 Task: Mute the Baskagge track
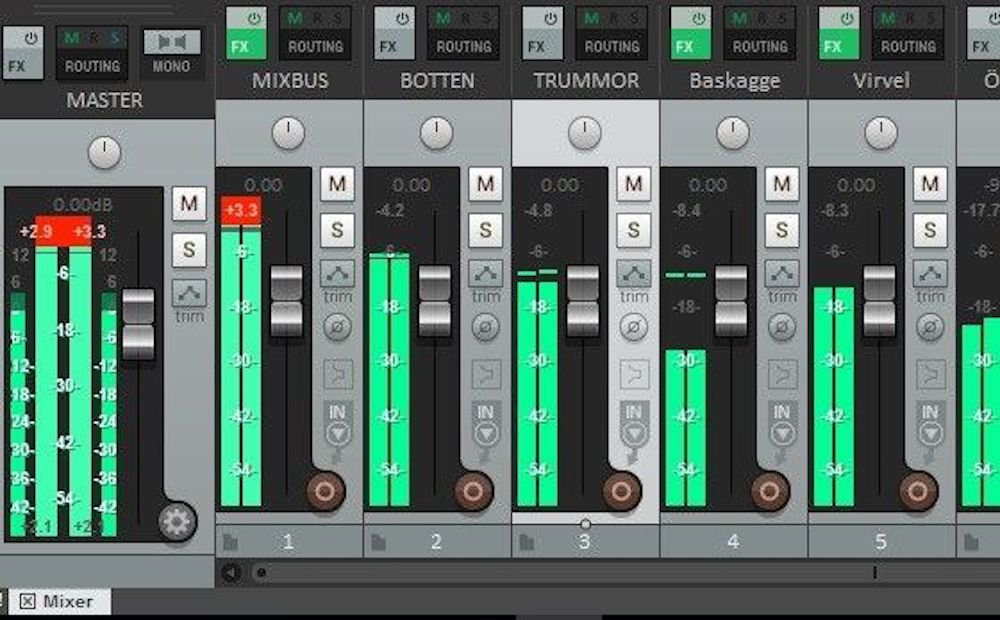[x=781, y=184]
